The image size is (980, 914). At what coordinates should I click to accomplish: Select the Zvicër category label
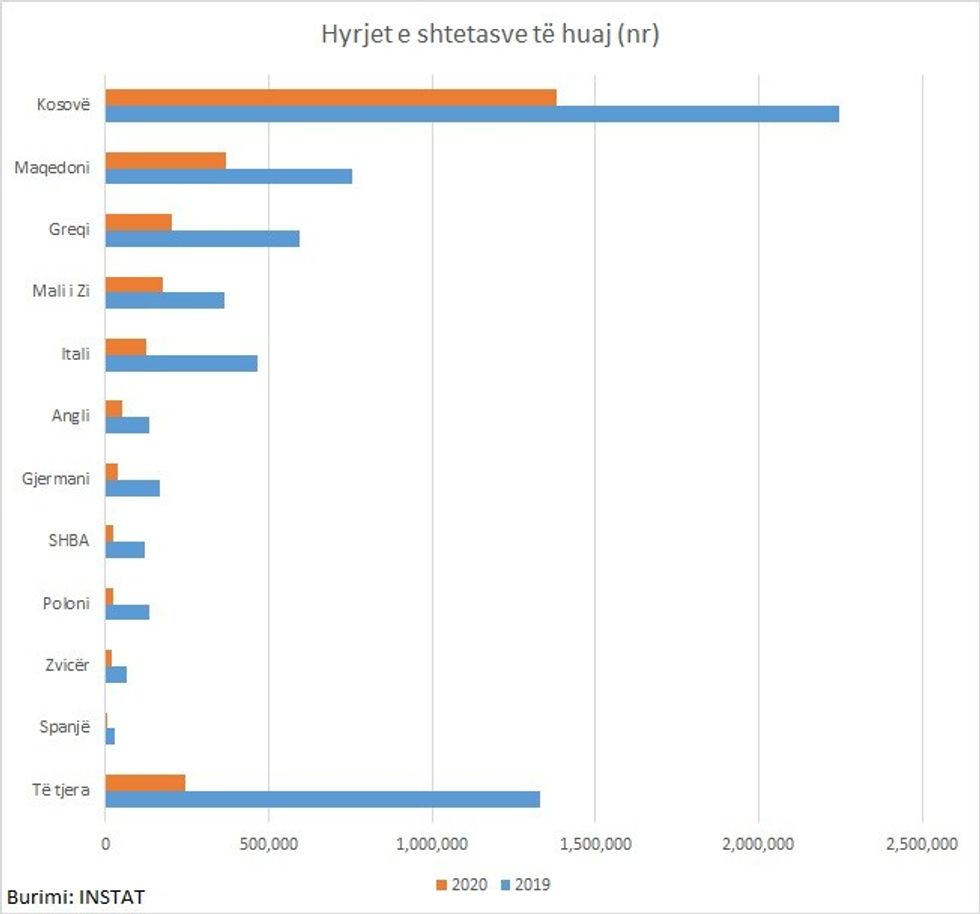67,665
